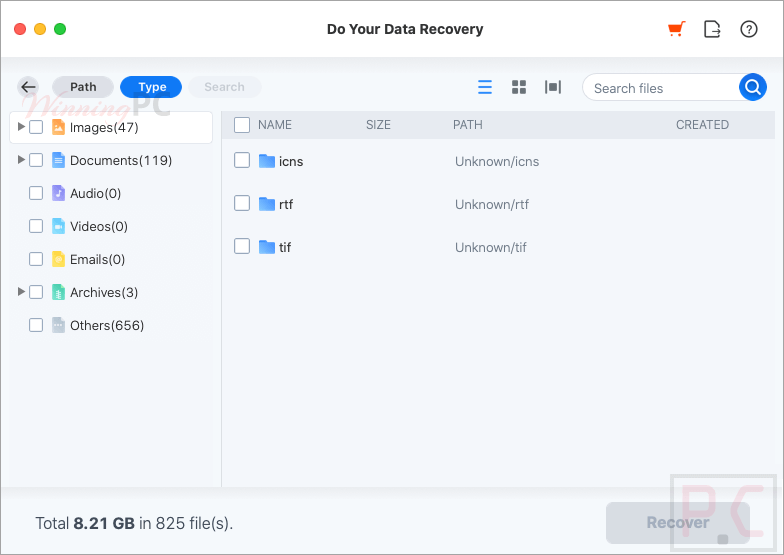Select the Emails(0) tree label
This screenshot has height=555, width=784.
98,260
